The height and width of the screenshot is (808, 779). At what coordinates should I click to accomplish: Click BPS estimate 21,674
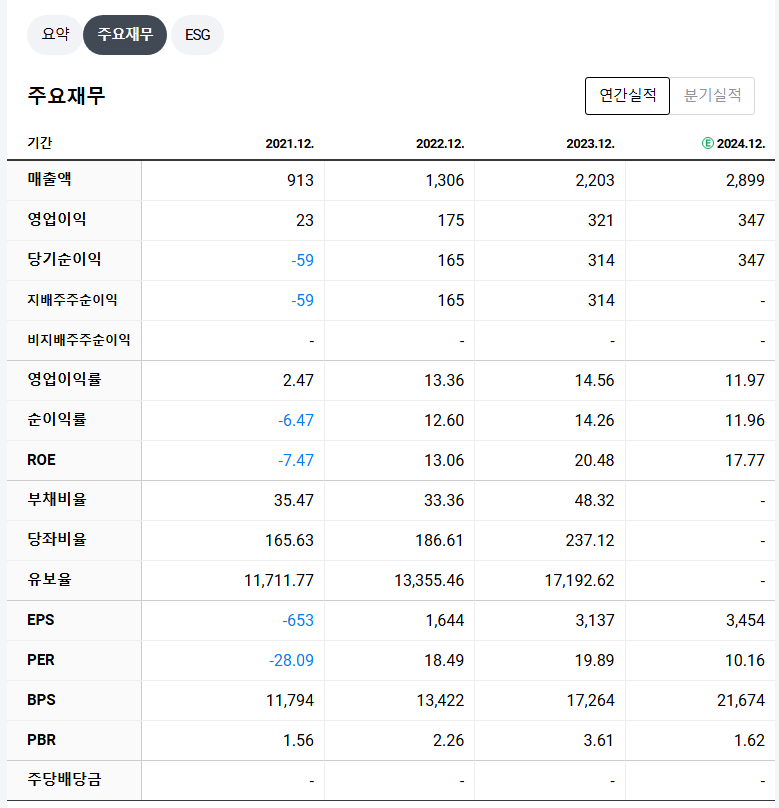(741, 701)
